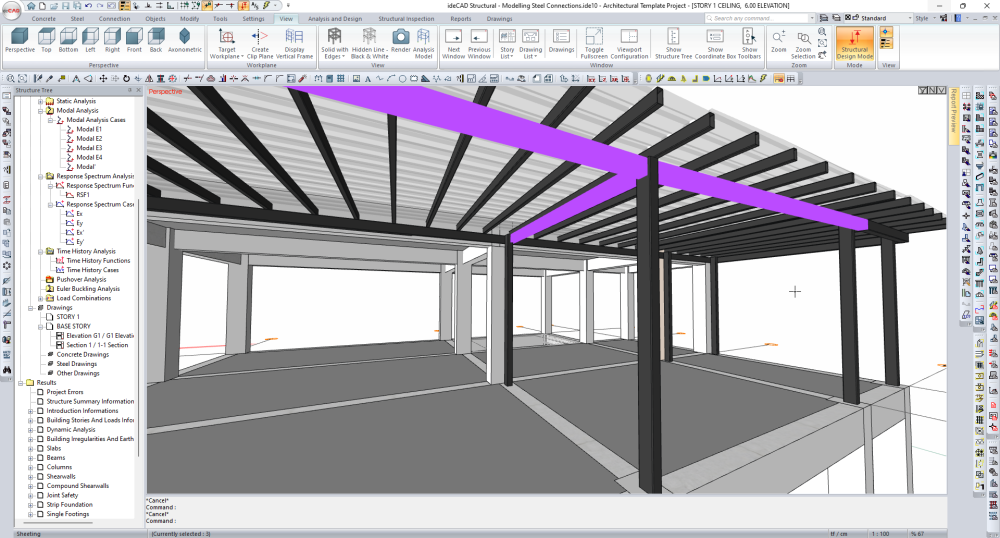Go to Next Window
The image size is (1000, 538).
coord(453,42)
